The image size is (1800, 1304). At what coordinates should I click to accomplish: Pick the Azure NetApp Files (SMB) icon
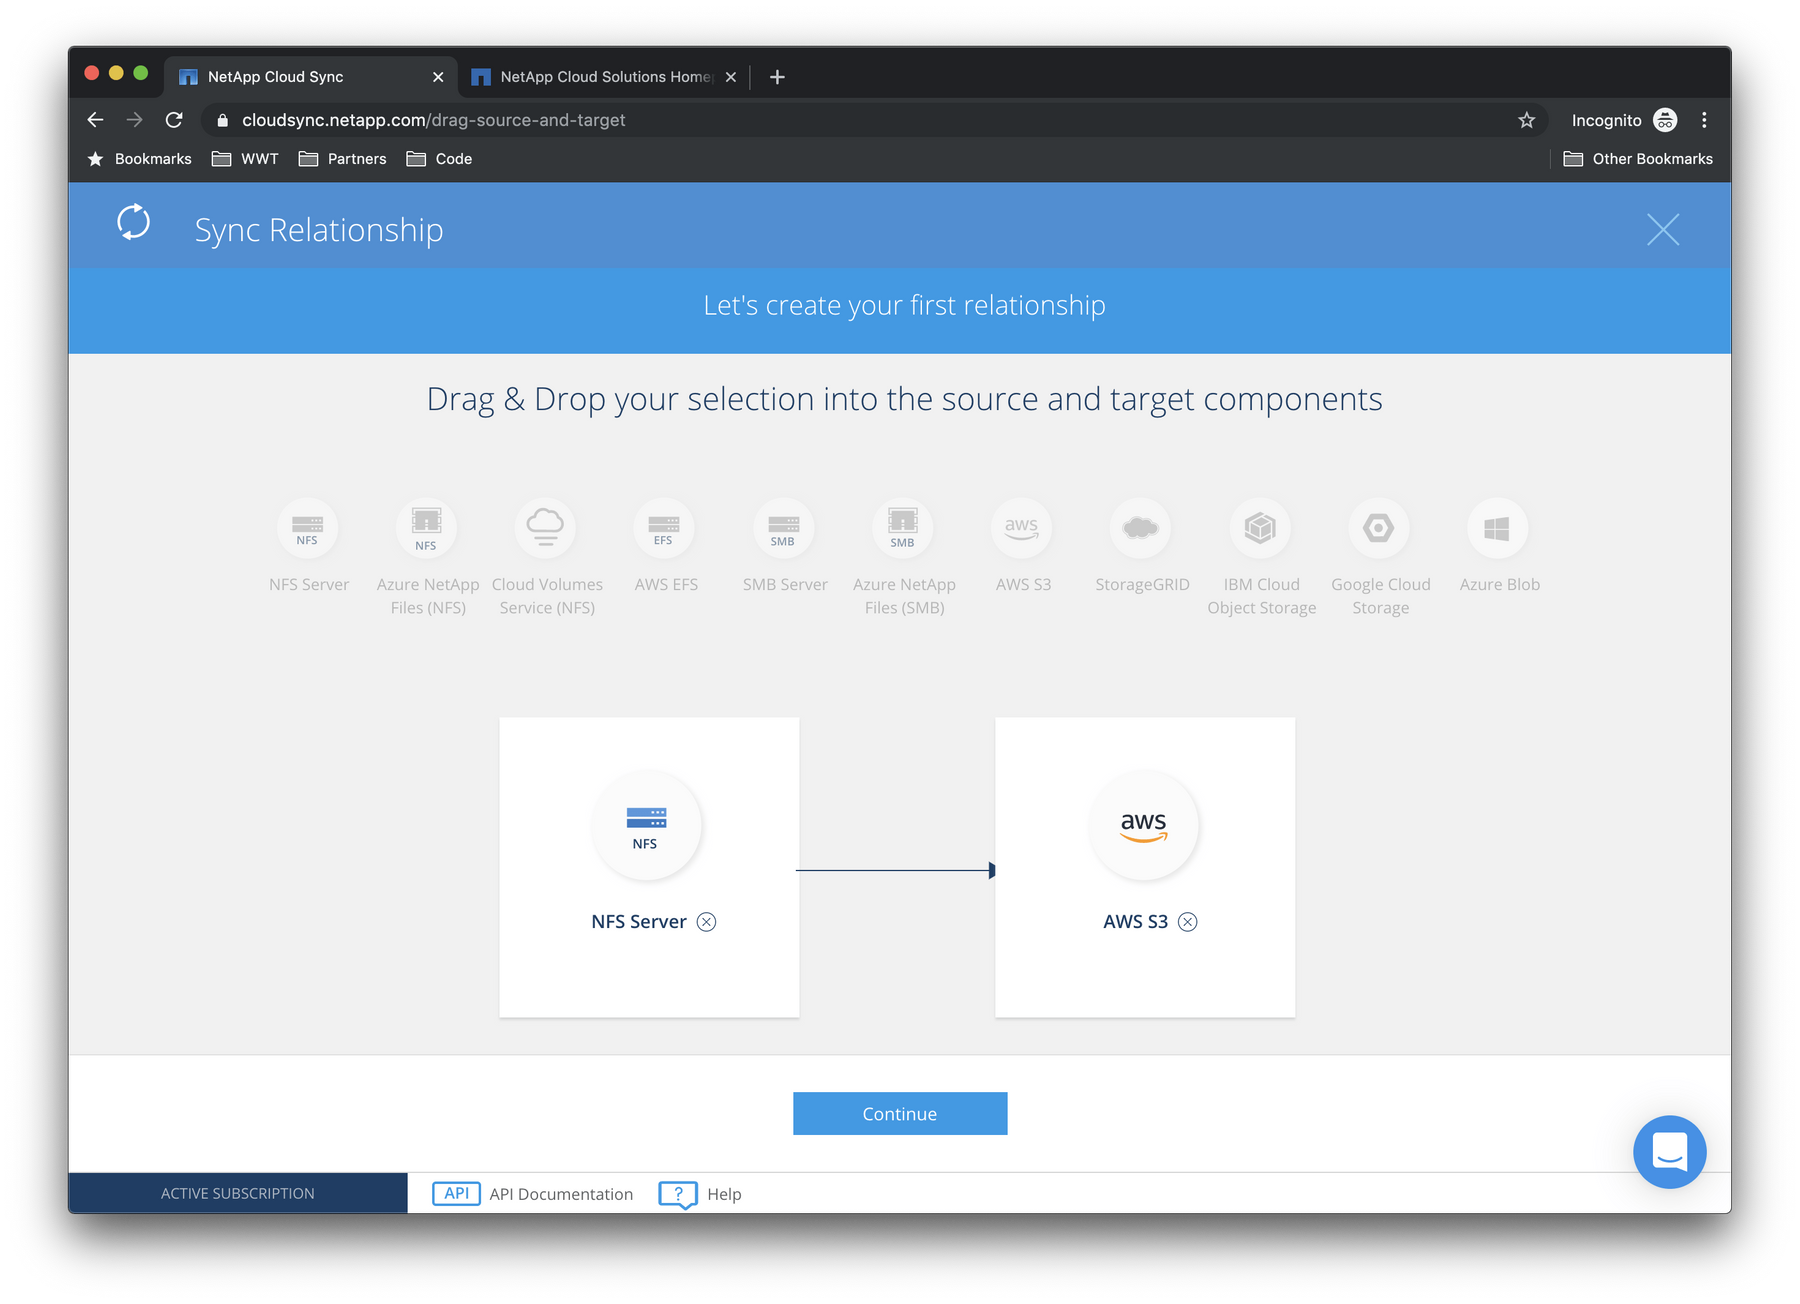point(903,527)
